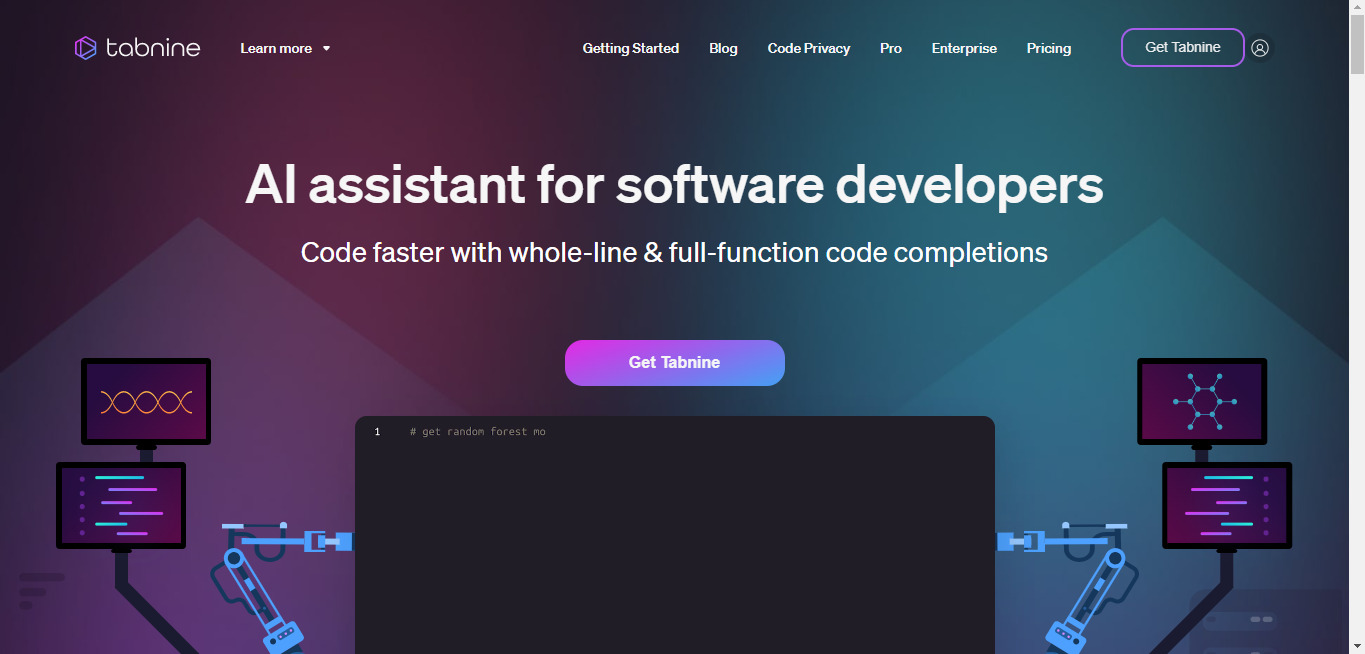This screenshot has height=654, width=1365.
Task: Click the gradient Get Tabnine hero button
Action: tap(675, 363)
